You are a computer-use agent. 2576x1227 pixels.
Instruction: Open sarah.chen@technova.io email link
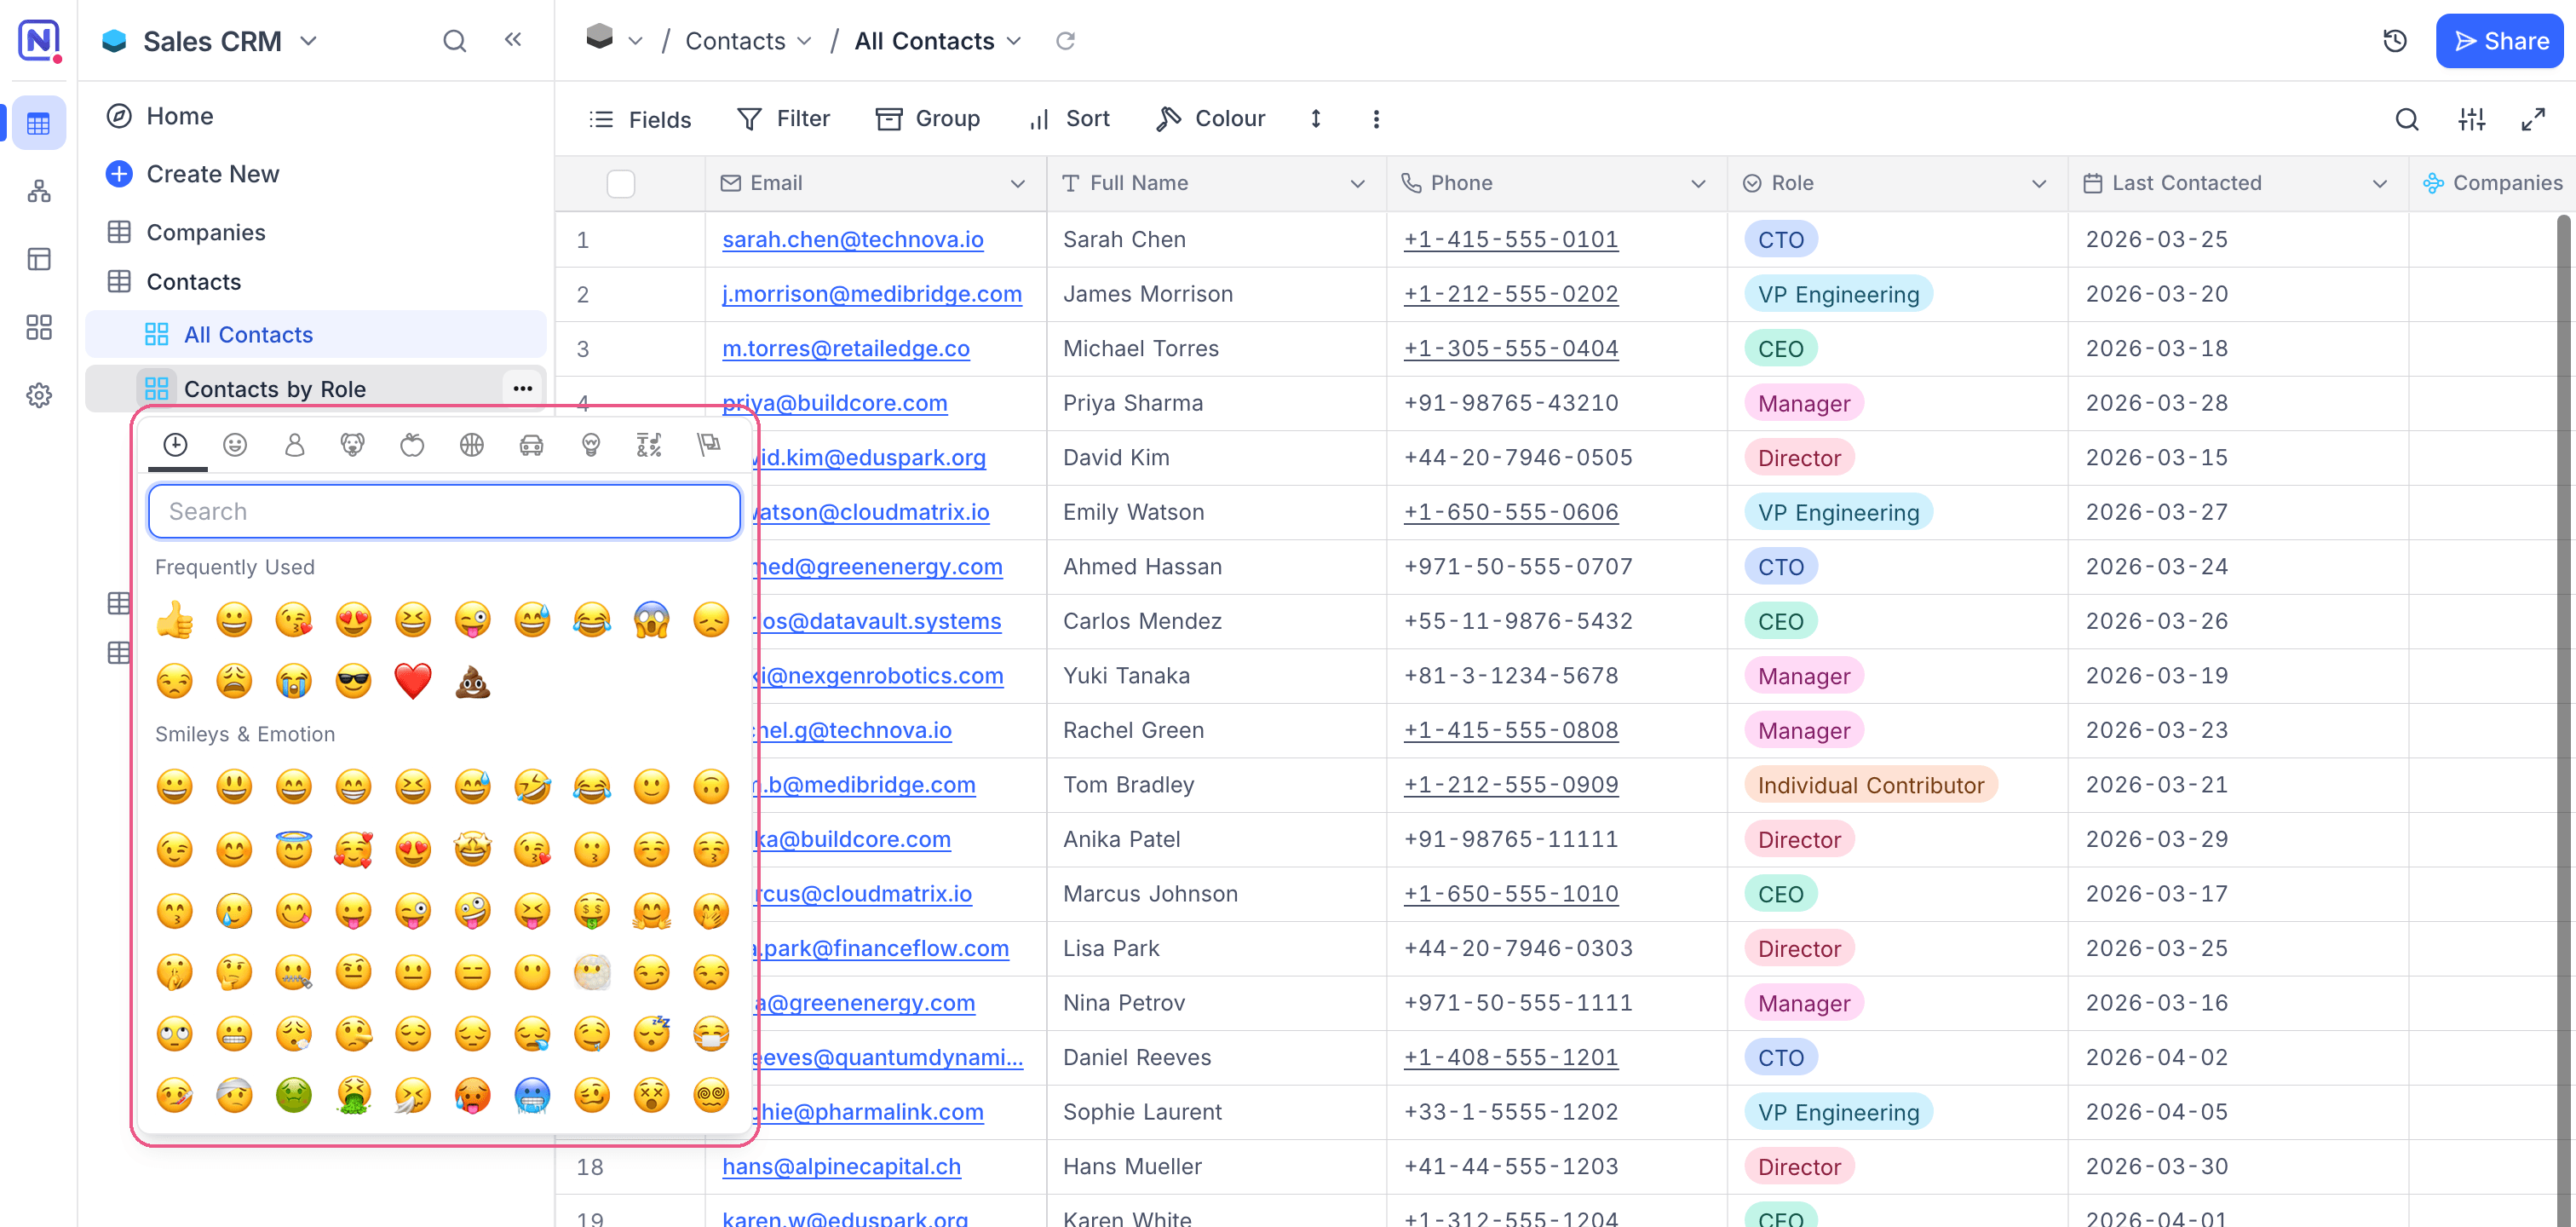(x=853, y=239)
